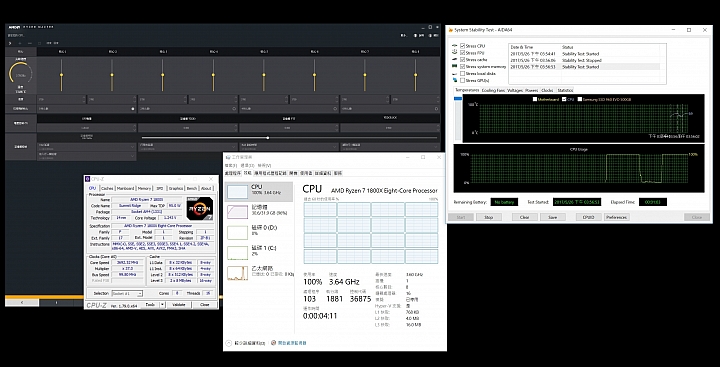Image resolution: width=720 pixels, height=367 pixels.
Task: Click the CPU usage thumbnail in Task Manager
Action: pos(237,192)
